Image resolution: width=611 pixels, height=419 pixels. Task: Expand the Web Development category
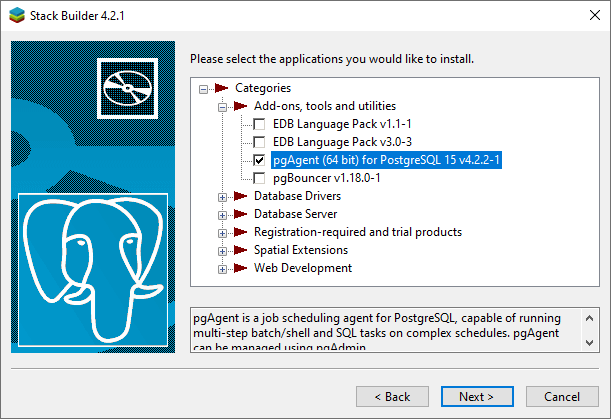tap(222, 269)
